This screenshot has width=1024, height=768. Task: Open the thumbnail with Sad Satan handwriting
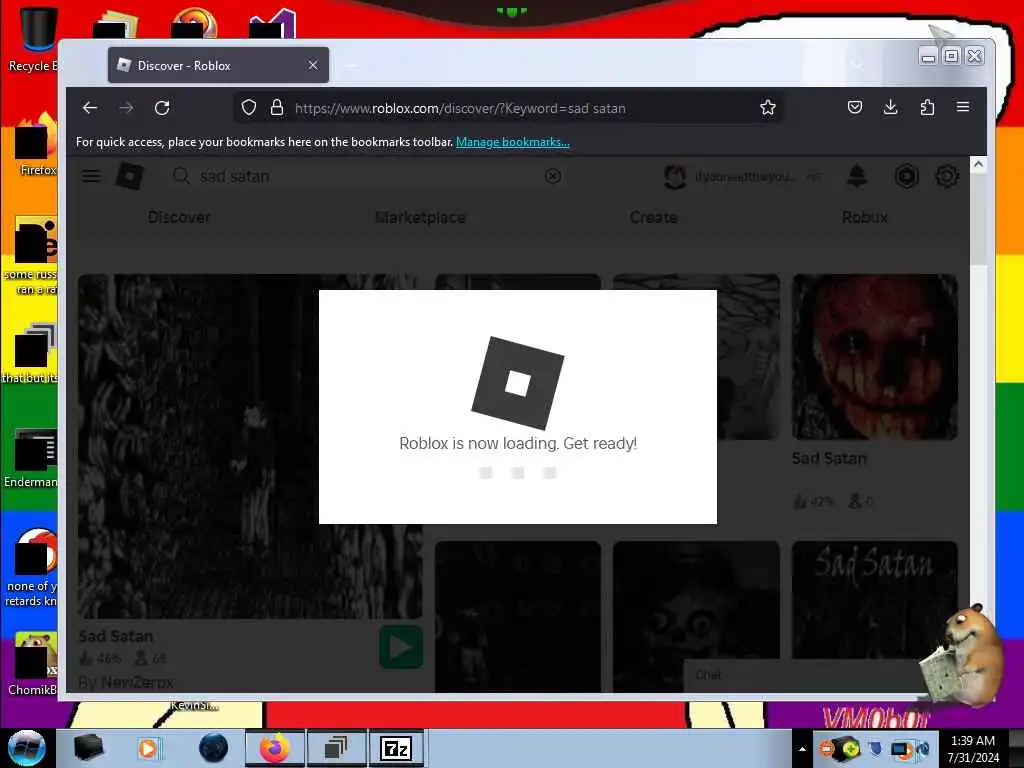point(875,600)
